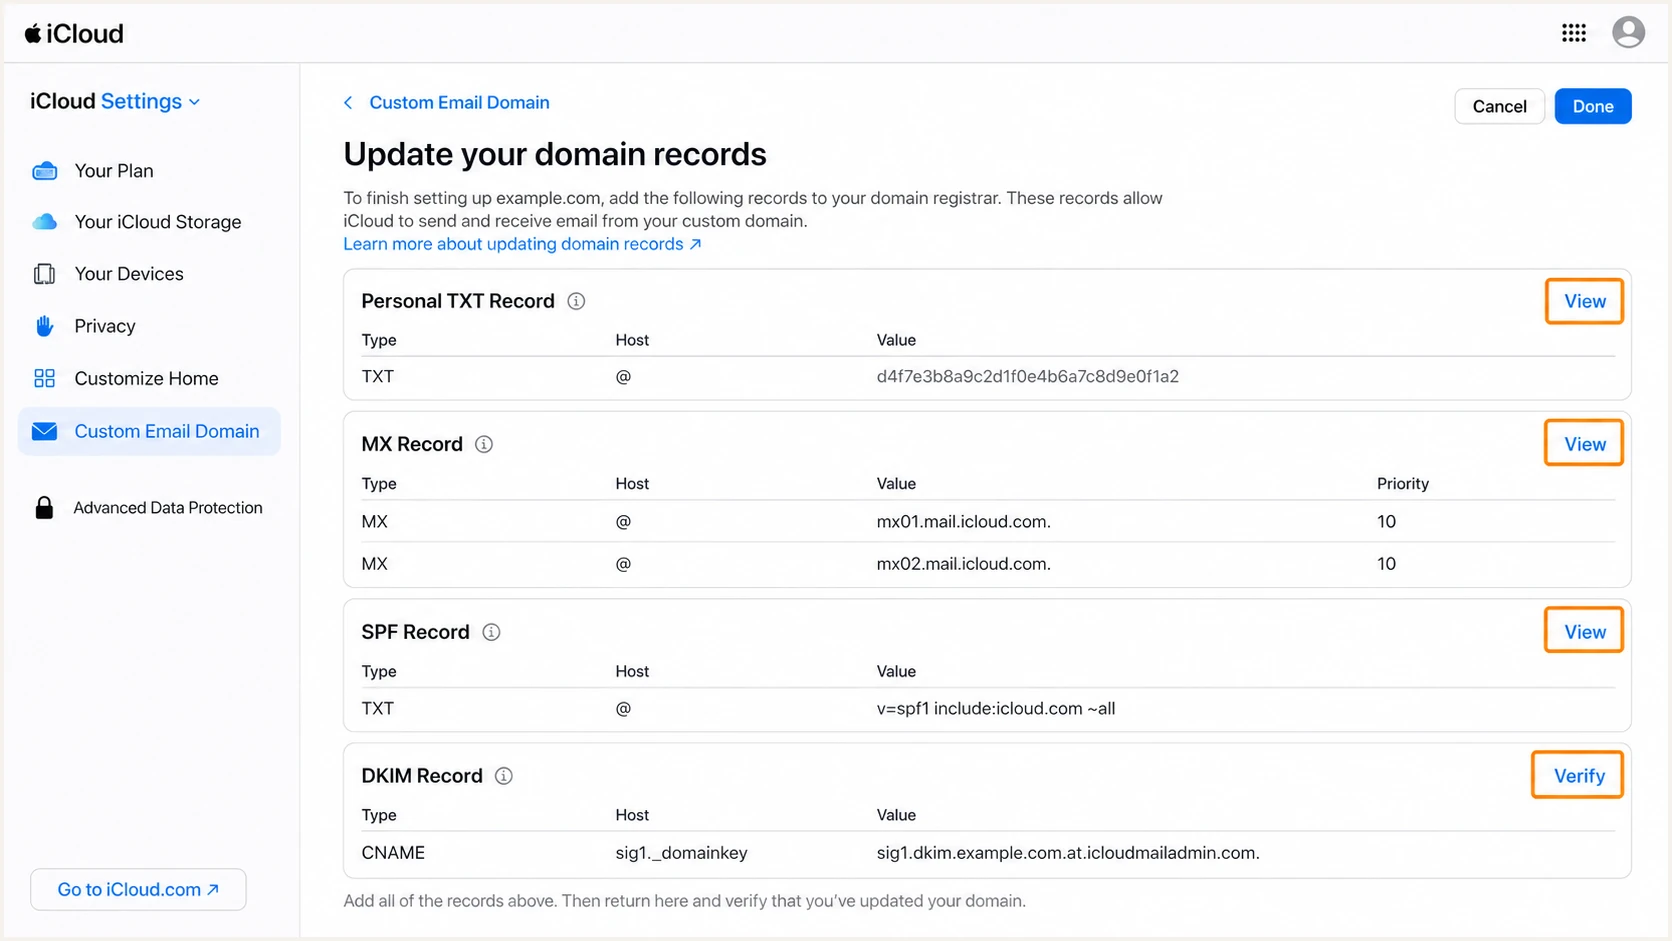Select the TXT value d4f7e3b8a9c2d1f0e4b6a7c8d9e0f1a2

pyautogui.click(x=1027, y=376)
